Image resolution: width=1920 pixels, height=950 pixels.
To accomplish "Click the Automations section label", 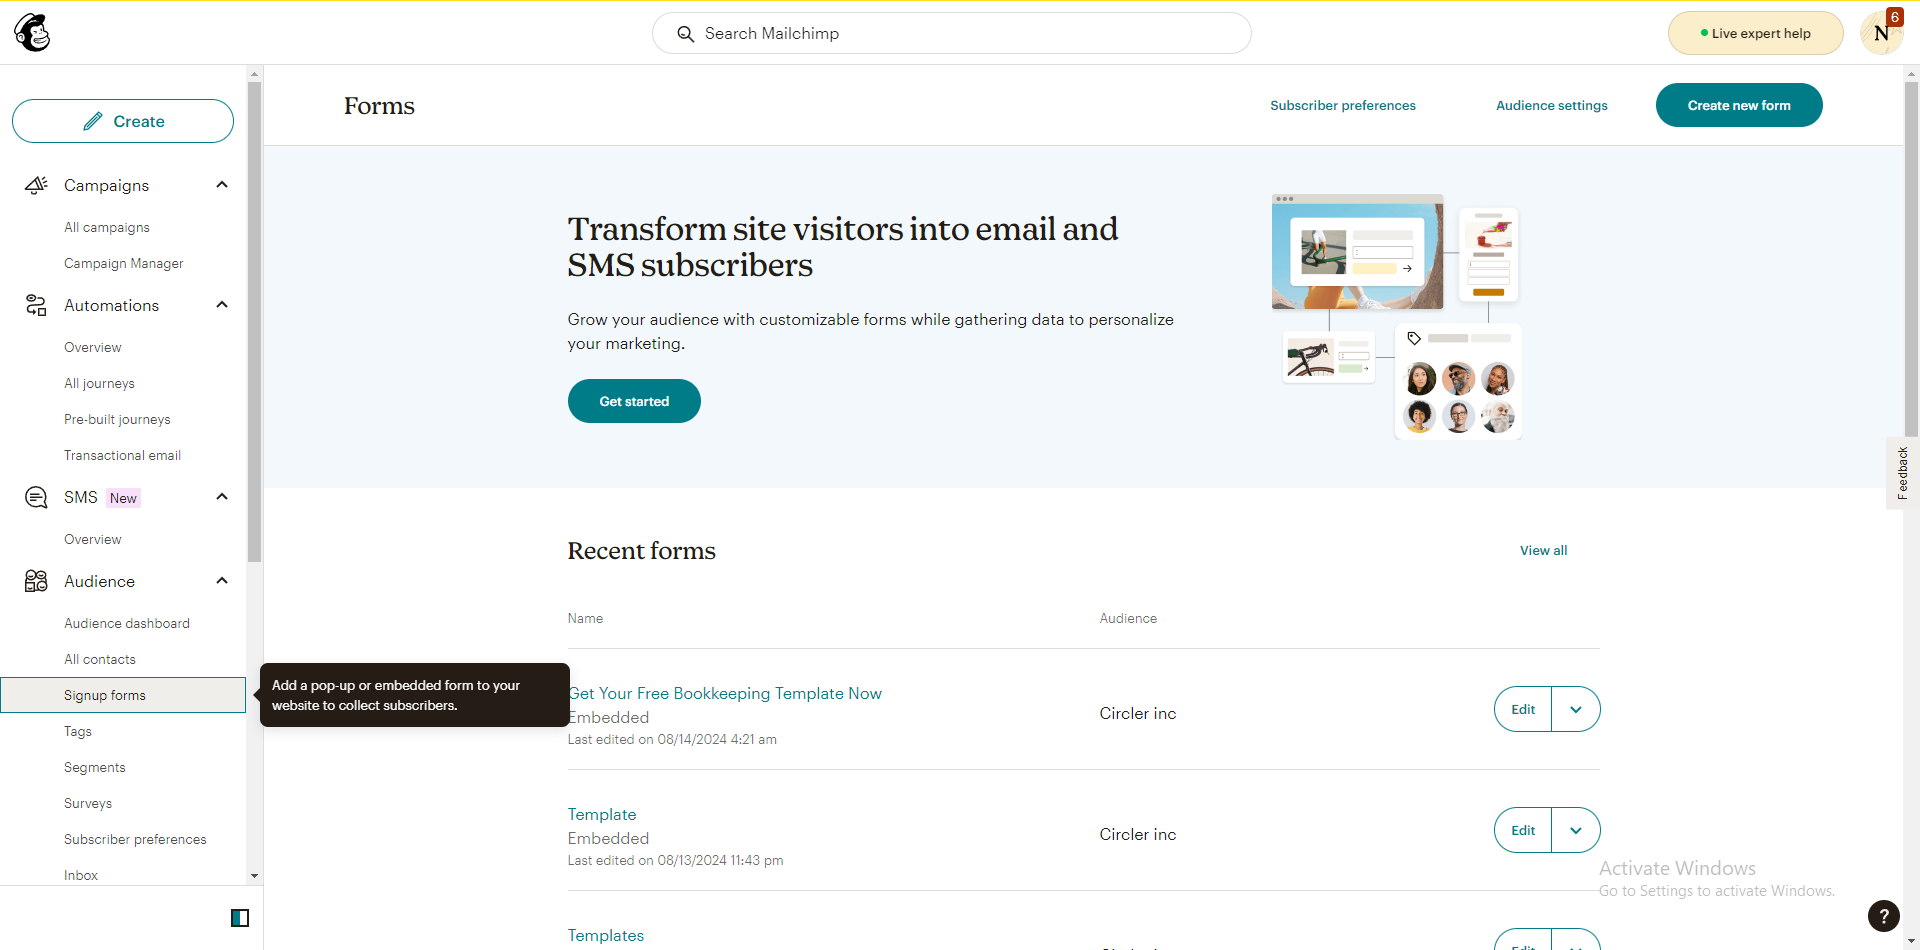I will [111, 305].
